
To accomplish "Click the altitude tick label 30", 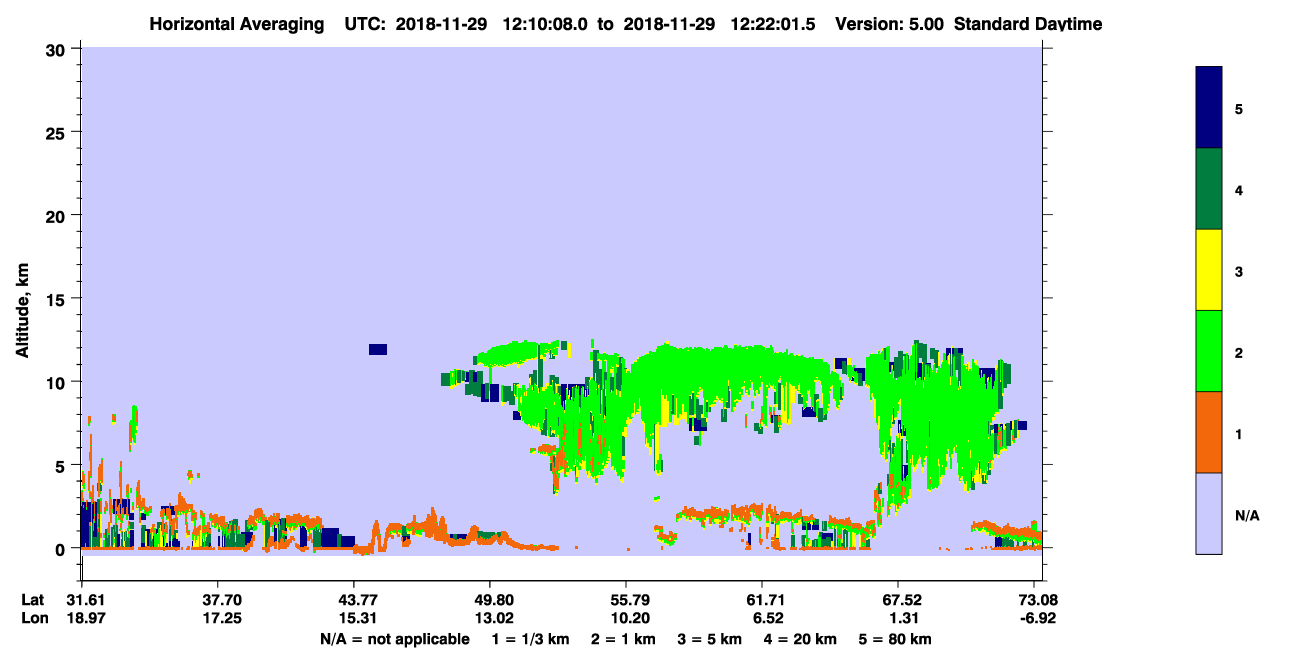I will [58, 48].
